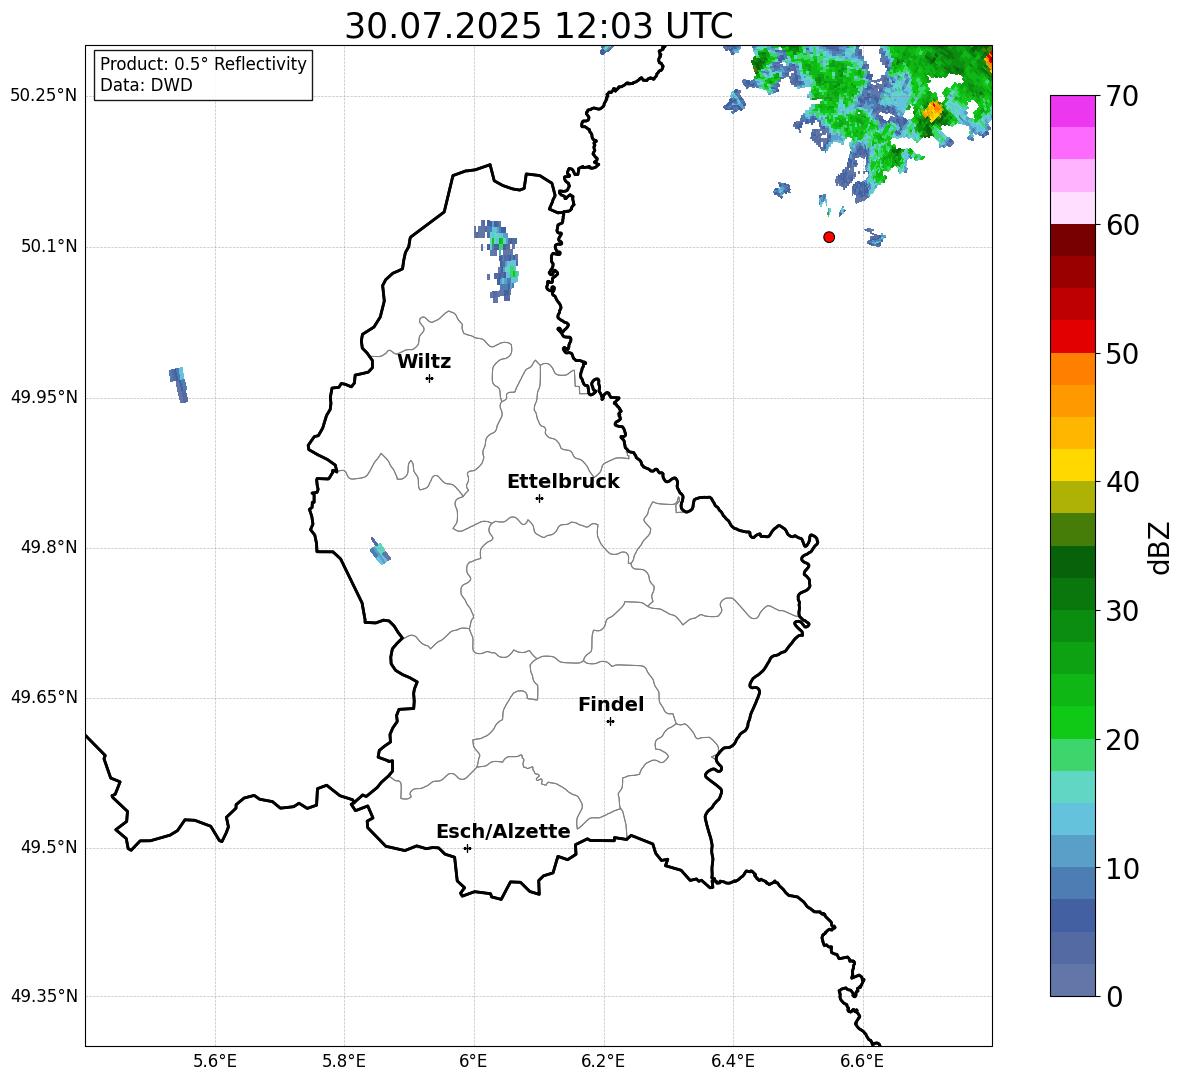Click the 10 tick label on colorbar
The height and width of the screenshot is (1081, 1184).
(1121, 869)
